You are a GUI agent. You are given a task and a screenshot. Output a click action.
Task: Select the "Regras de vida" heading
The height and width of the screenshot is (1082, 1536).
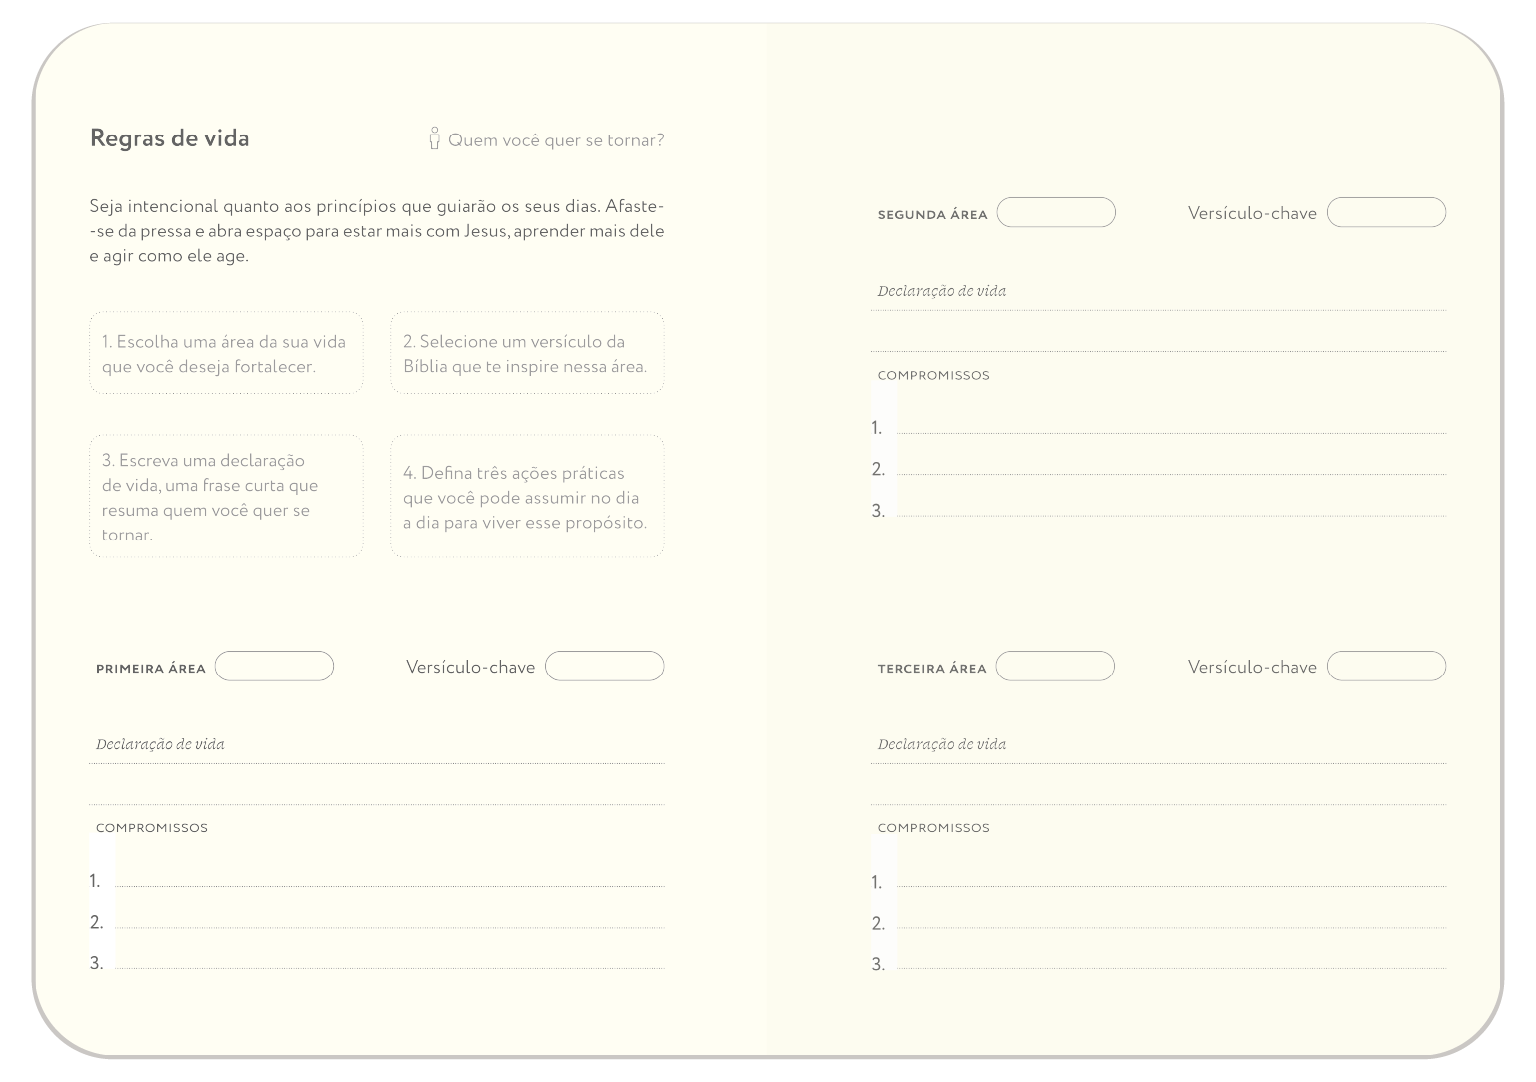[170, 138]
